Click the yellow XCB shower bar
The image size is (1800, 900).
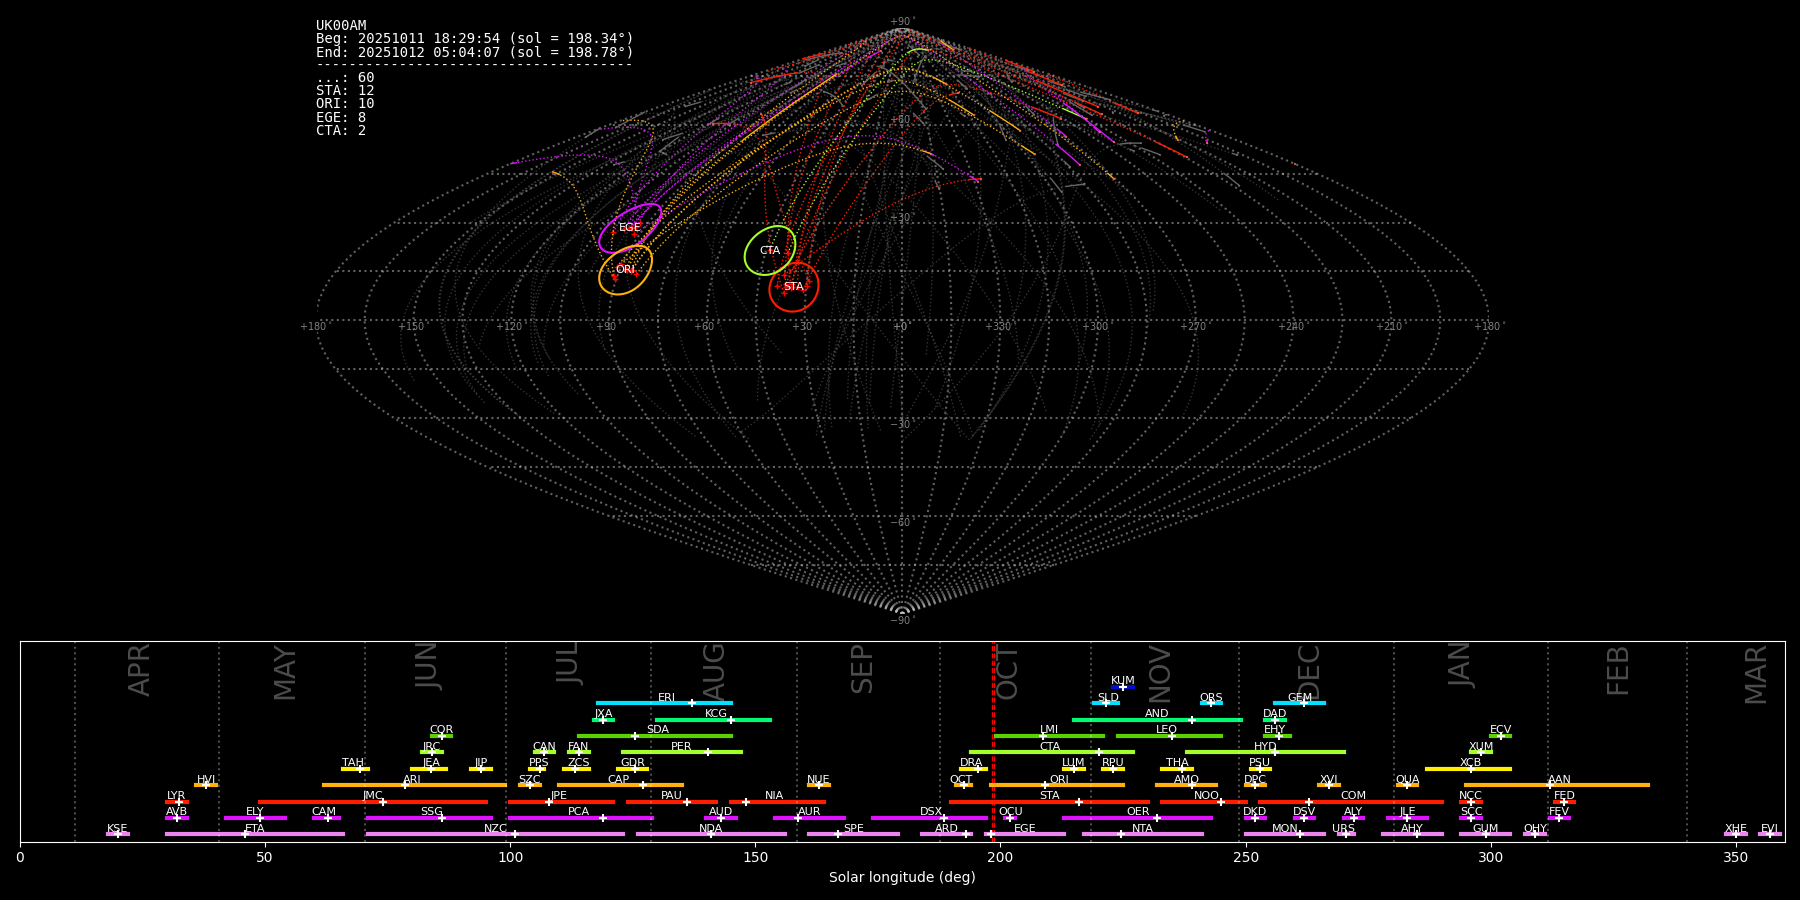(x=1450, y=769)
